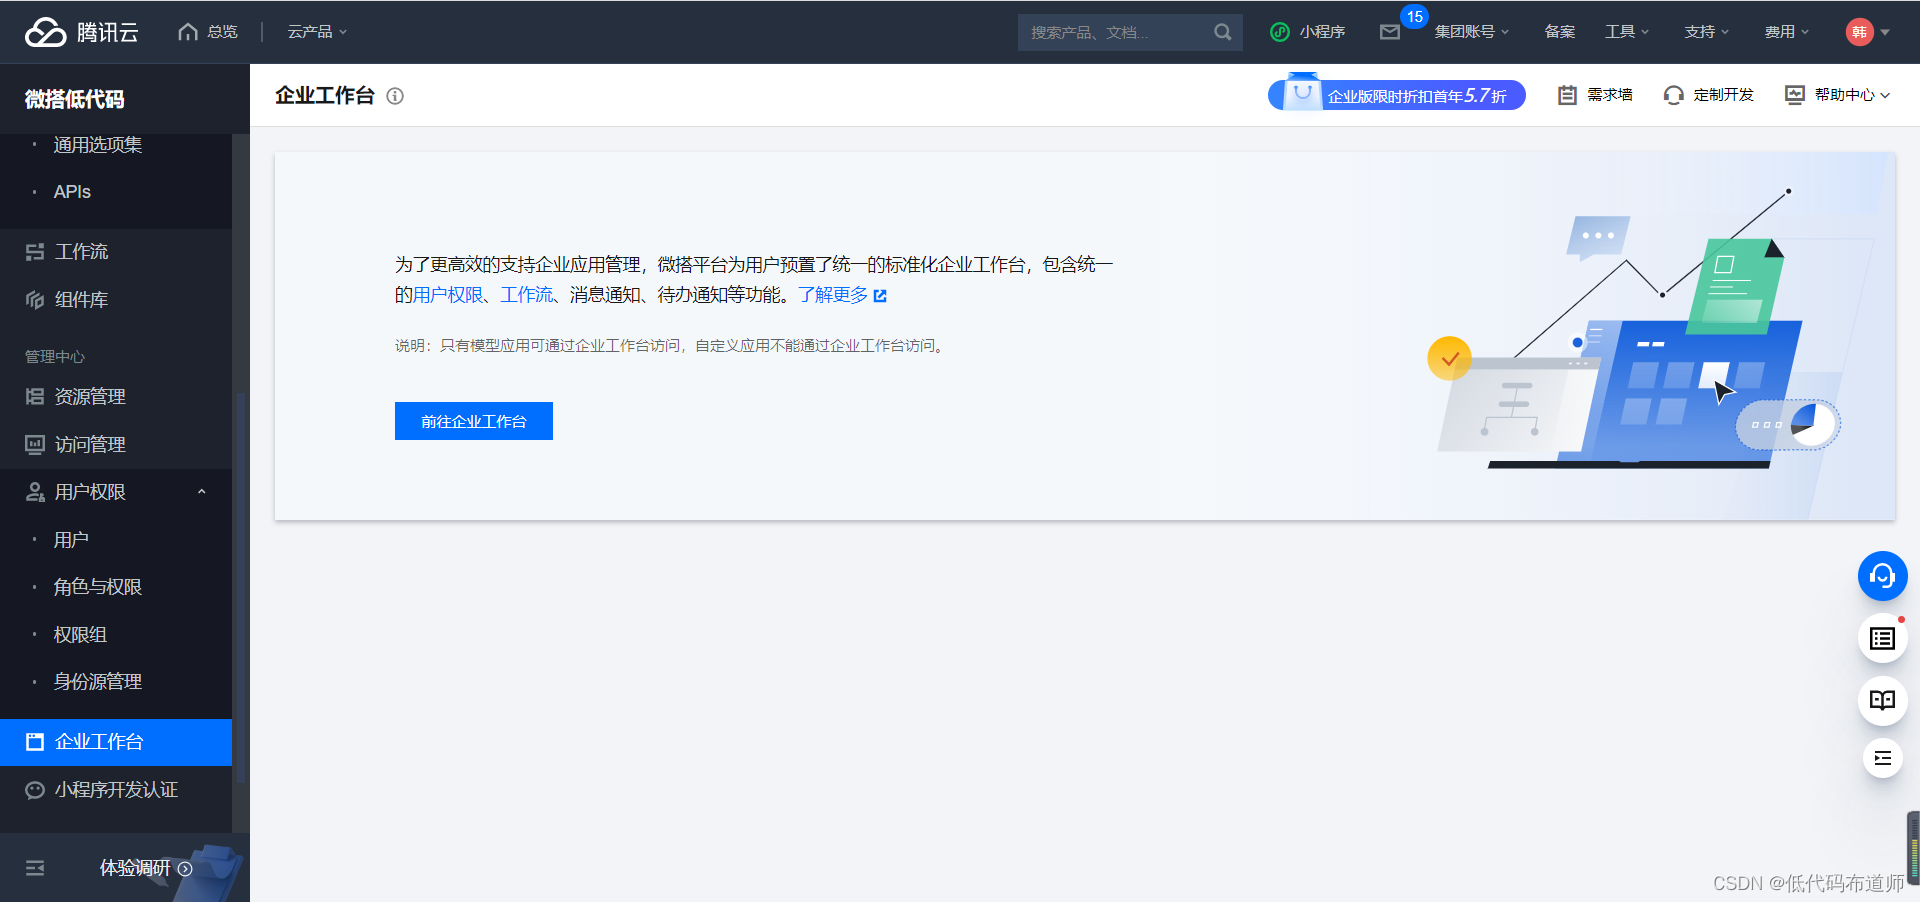Expand the 费用 dropdown
This screenshot has width=1920, height=902.
[1787, 32]
